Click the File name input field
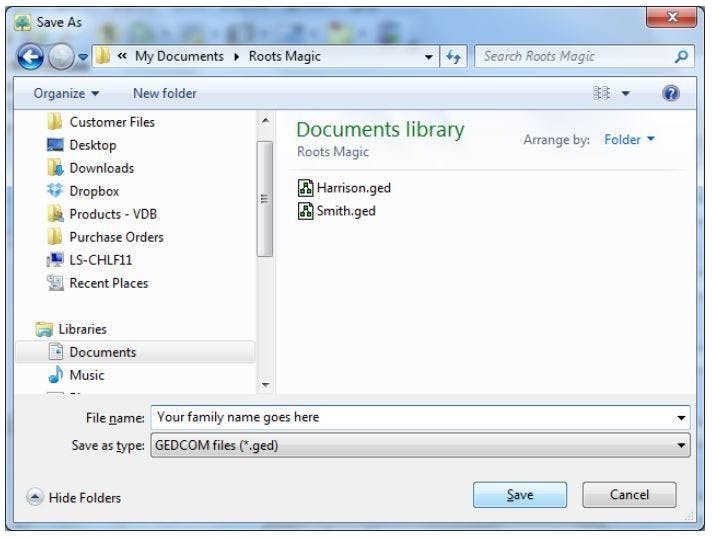Viewport: 712px width, 539px height. pos(420,417)
